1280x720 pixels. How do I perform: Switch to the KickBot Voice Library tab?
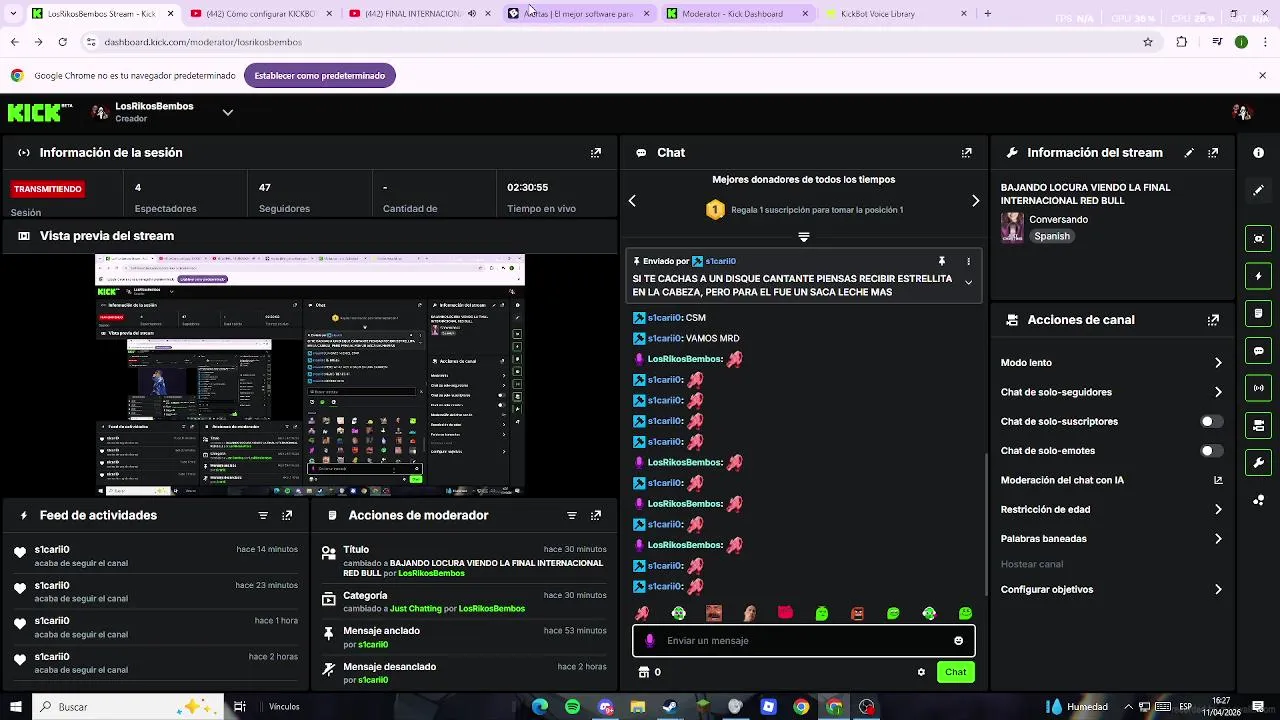(895, 14)
